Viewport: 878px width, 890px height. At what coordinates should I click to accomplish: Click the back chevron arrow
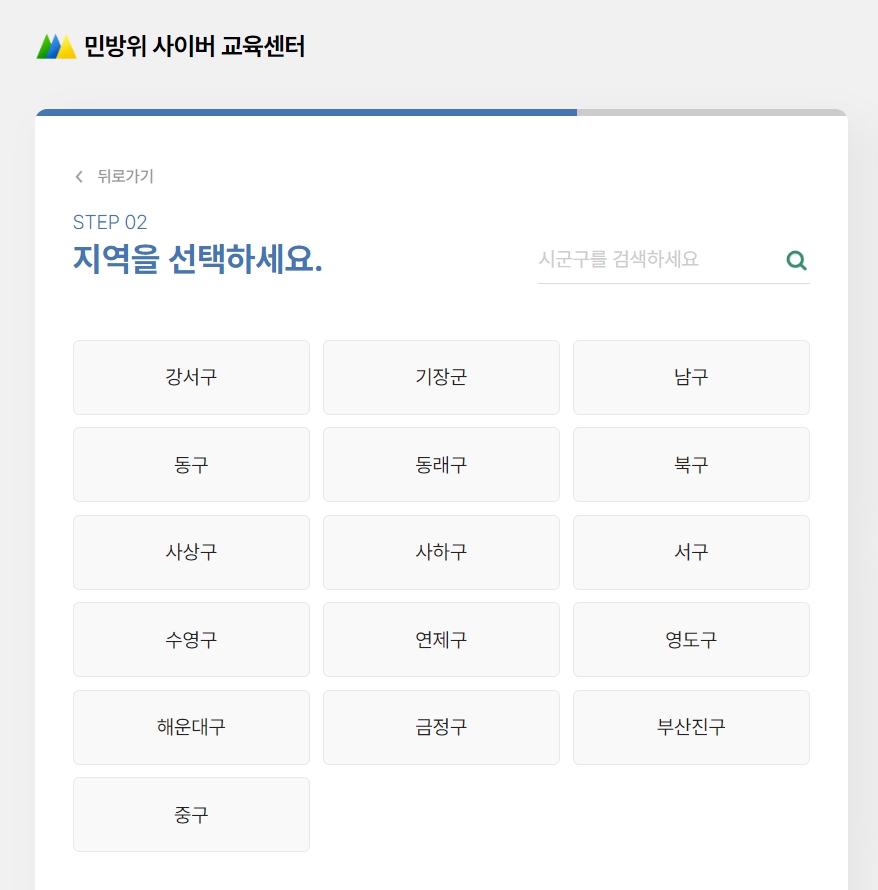pos(78,176)
